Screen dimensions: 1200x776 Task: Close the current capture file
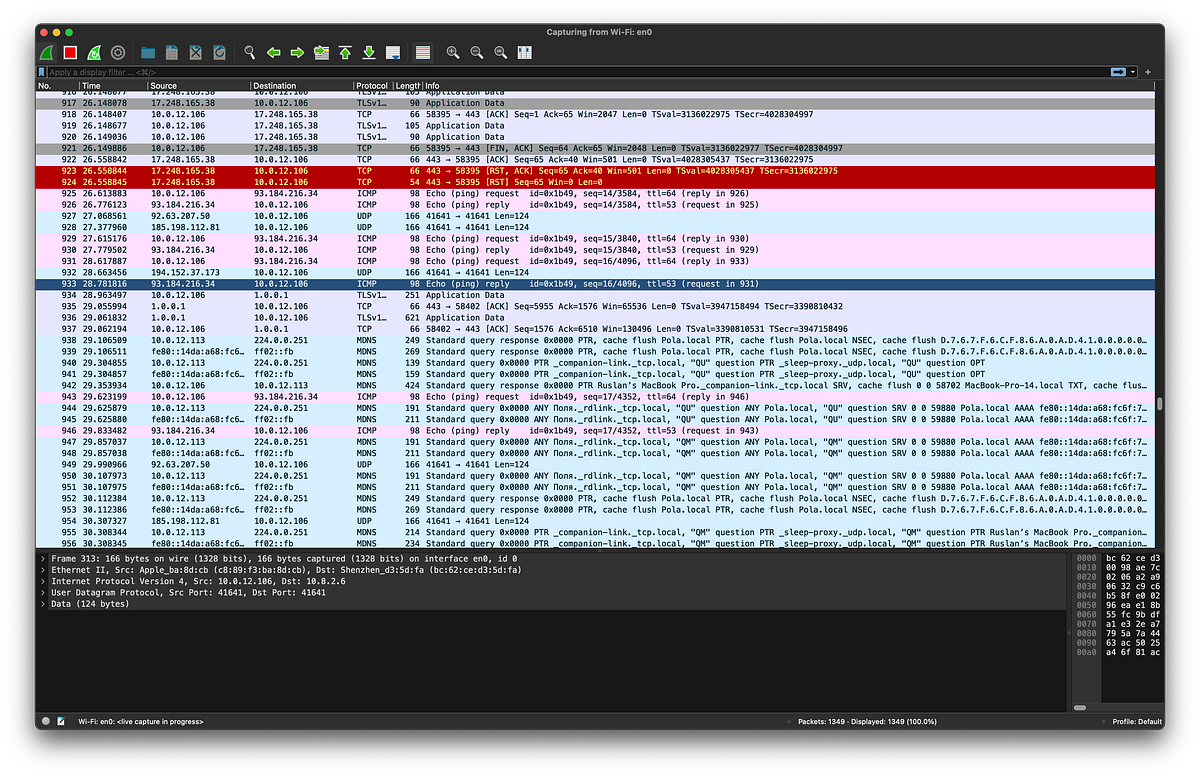[196, 52]
